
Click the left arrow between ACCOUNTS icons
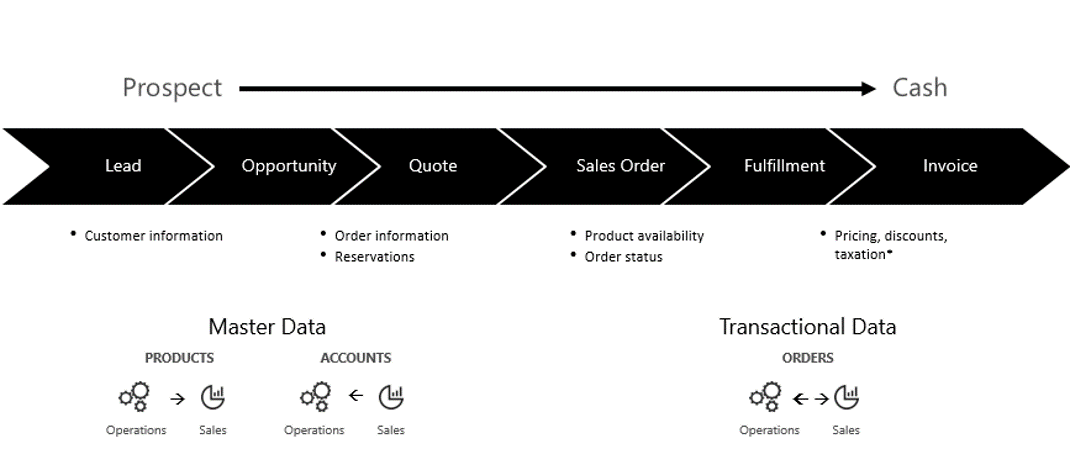356,395
